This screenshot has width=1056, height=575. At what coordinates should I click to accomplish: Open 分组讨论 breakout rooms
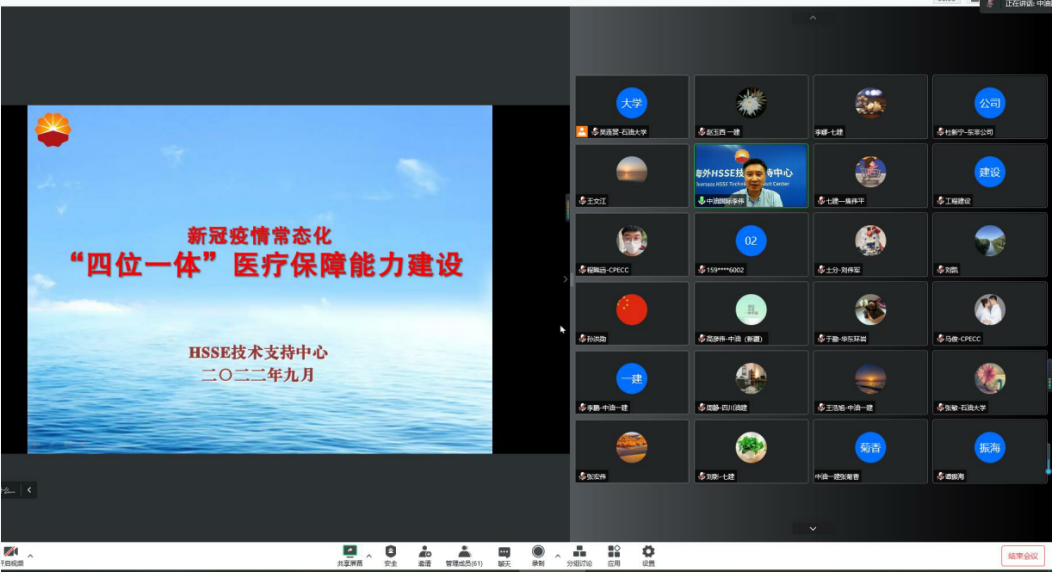click(x=579, y=554)
